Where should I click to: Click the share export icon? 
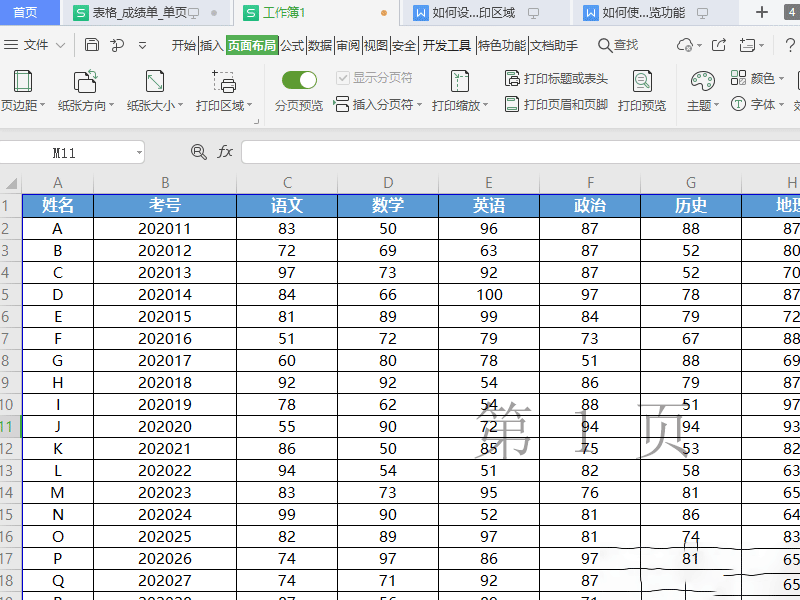(719, 45)
